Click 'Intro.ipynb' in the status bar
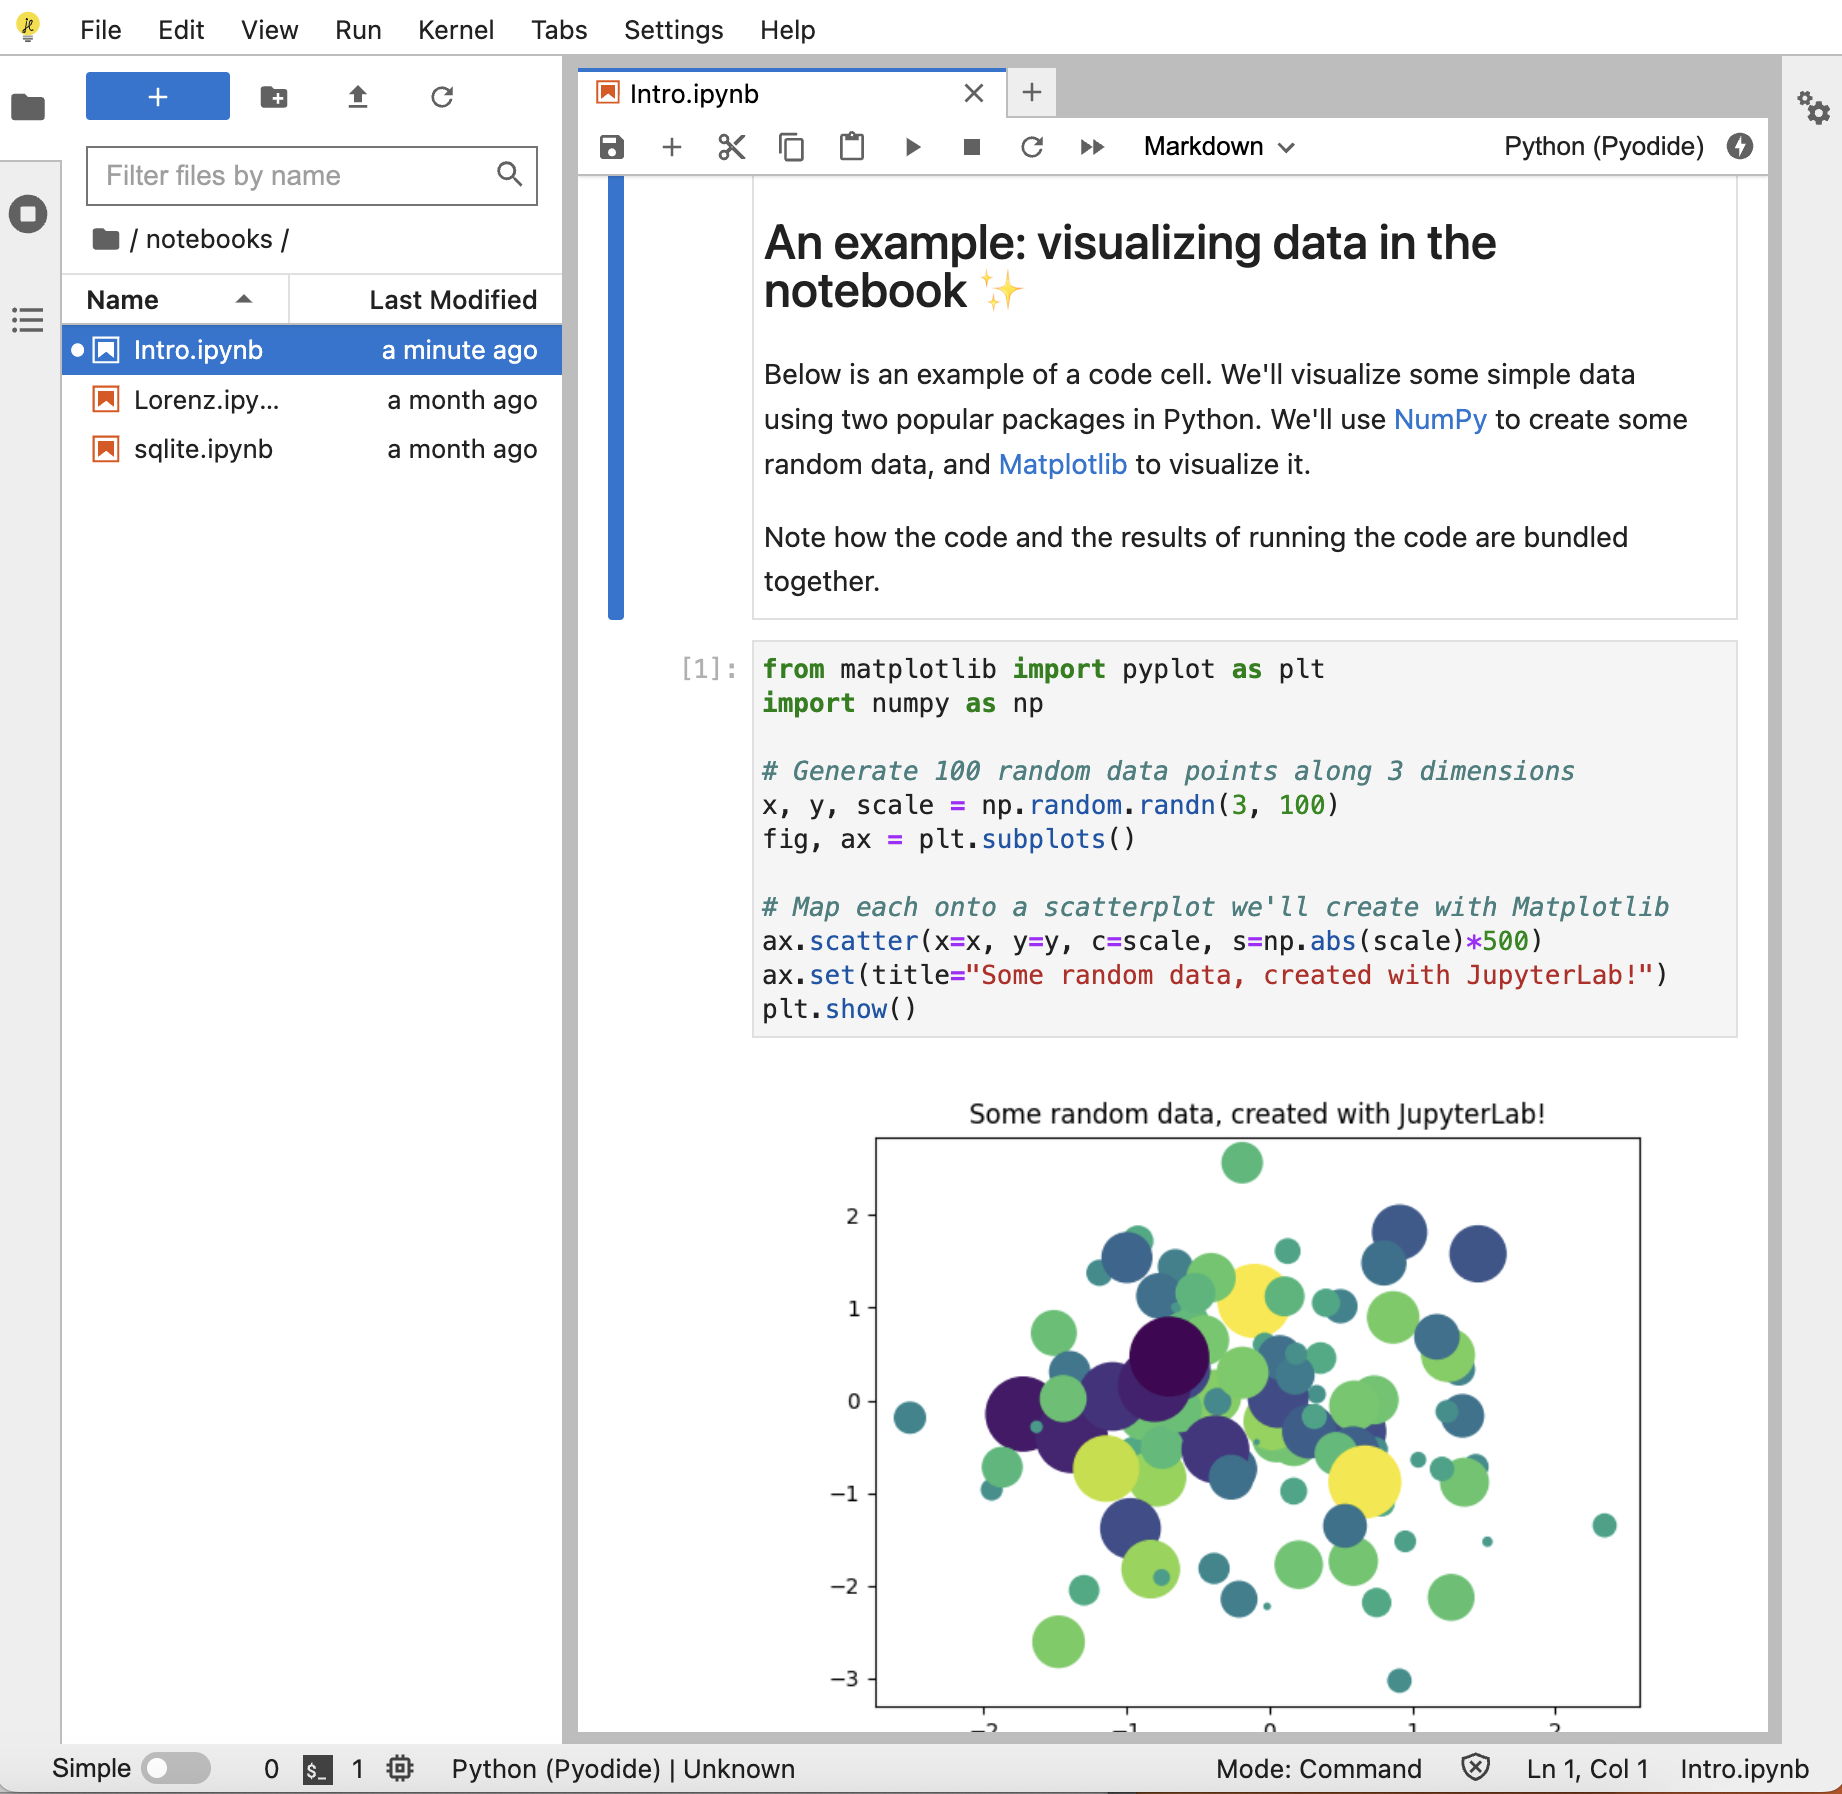 pos(1745,1769)
